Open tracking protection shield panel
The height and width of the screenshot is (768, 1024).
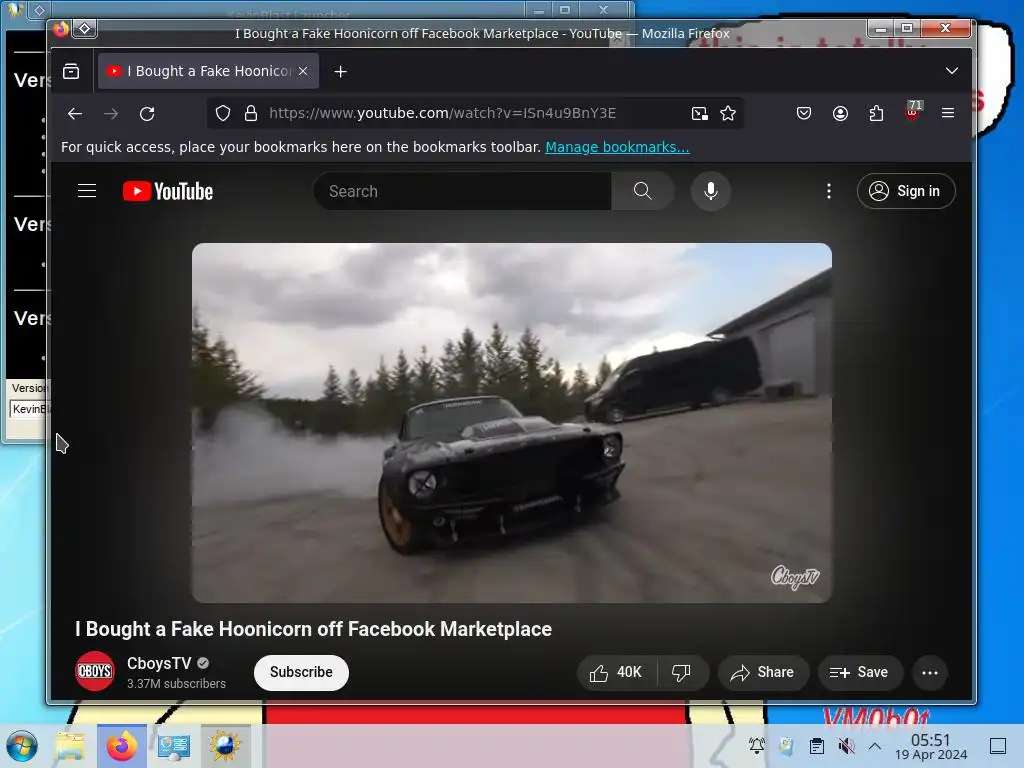pos(223,114)
